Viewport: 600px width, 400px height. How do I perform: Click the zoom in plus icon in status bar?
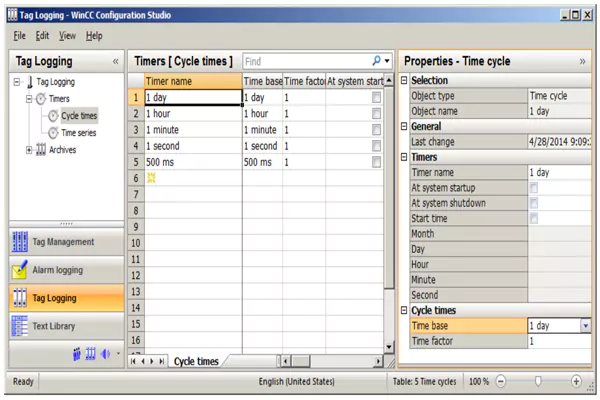pos(576,381)
